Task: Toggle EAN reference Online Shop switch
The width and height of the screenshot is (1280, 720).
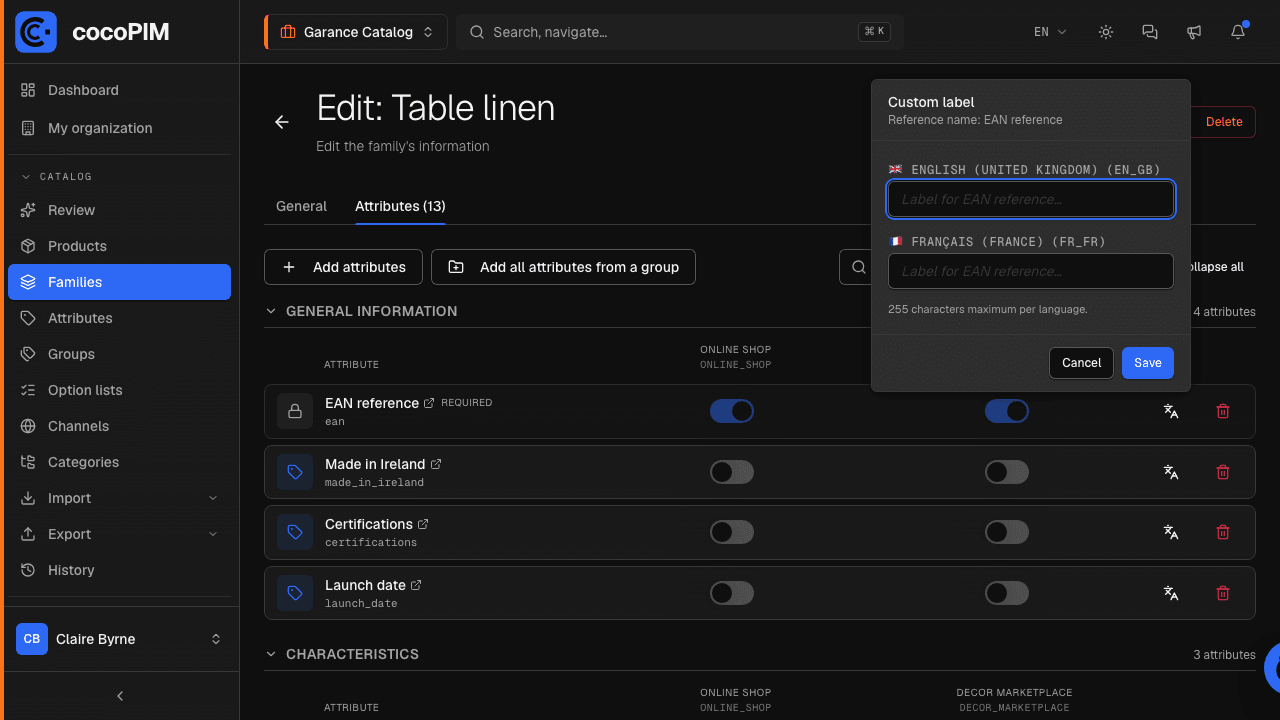Action: click(732, 411)
